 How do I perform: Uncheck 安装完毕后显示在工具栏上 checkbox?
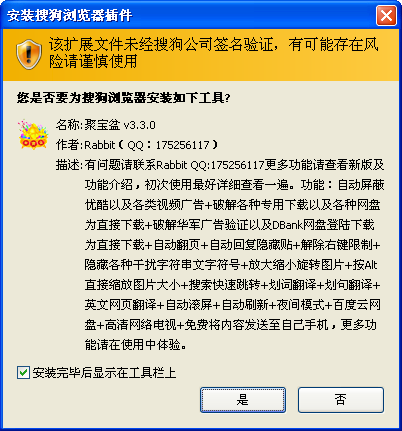click(x=23, y=373)
